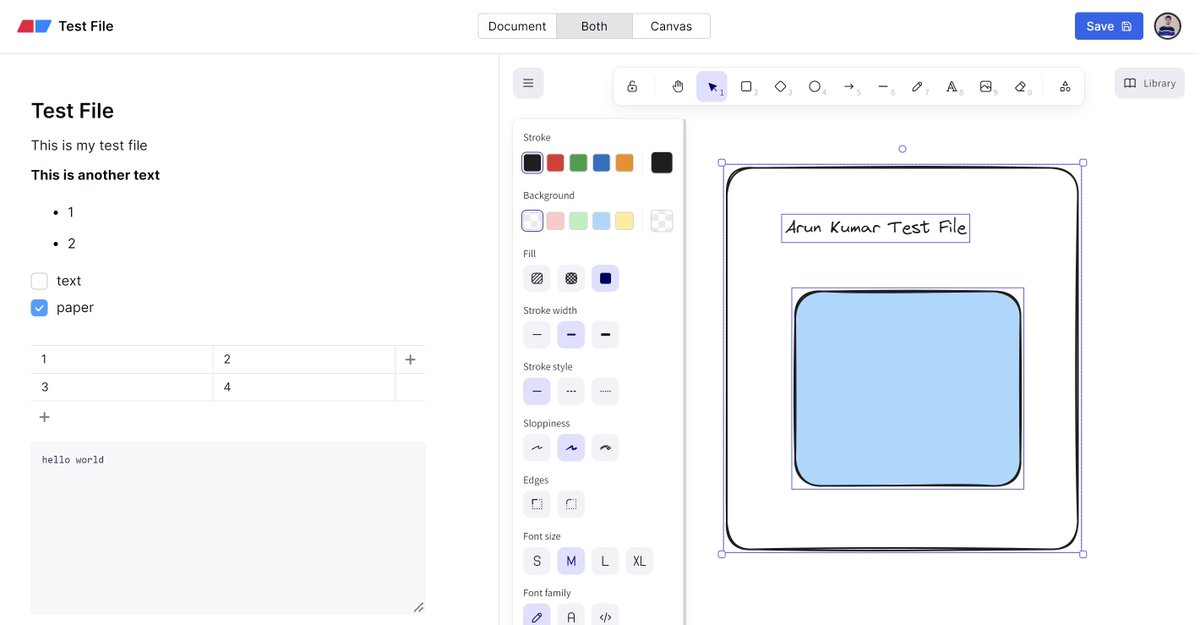Image resolution: width=1200 pixels, height=625 pixels.
Task: Select the Diamond tool
Action: (781, 87)
